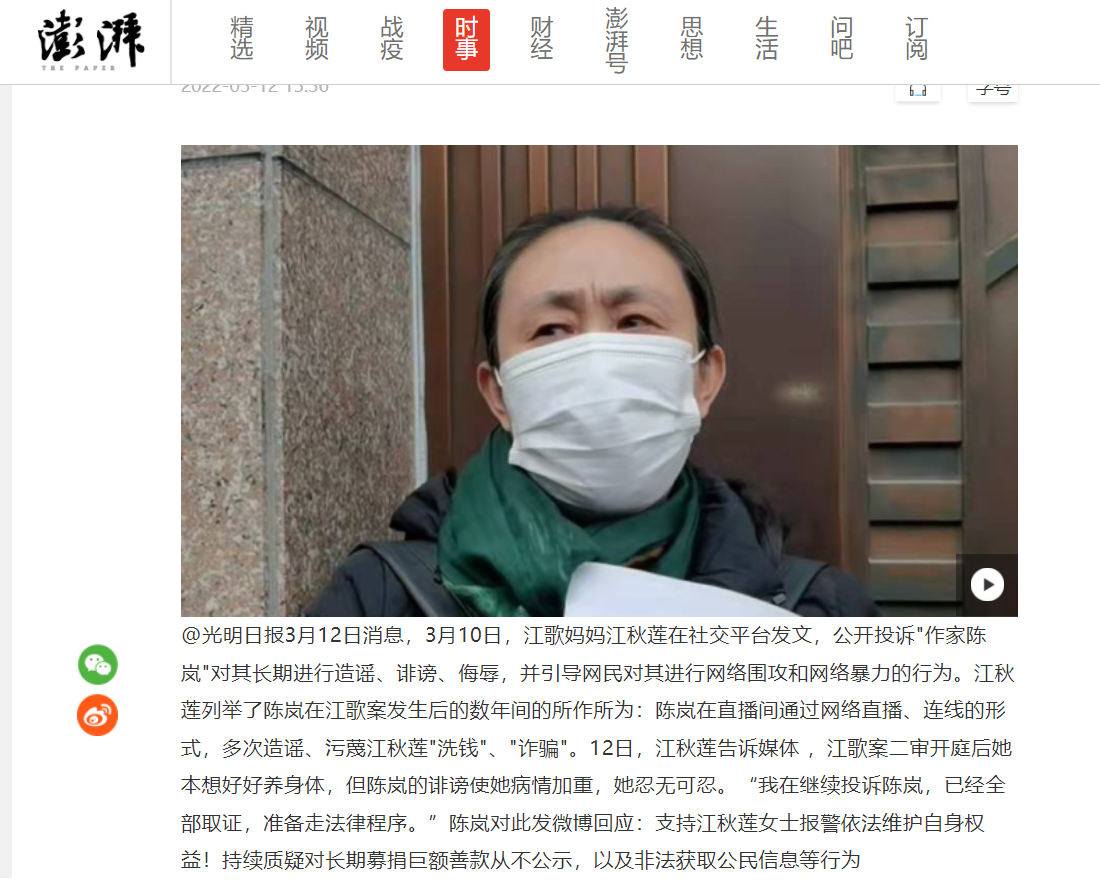Click the masked woman video thumbnail

(x=599, y=381)
